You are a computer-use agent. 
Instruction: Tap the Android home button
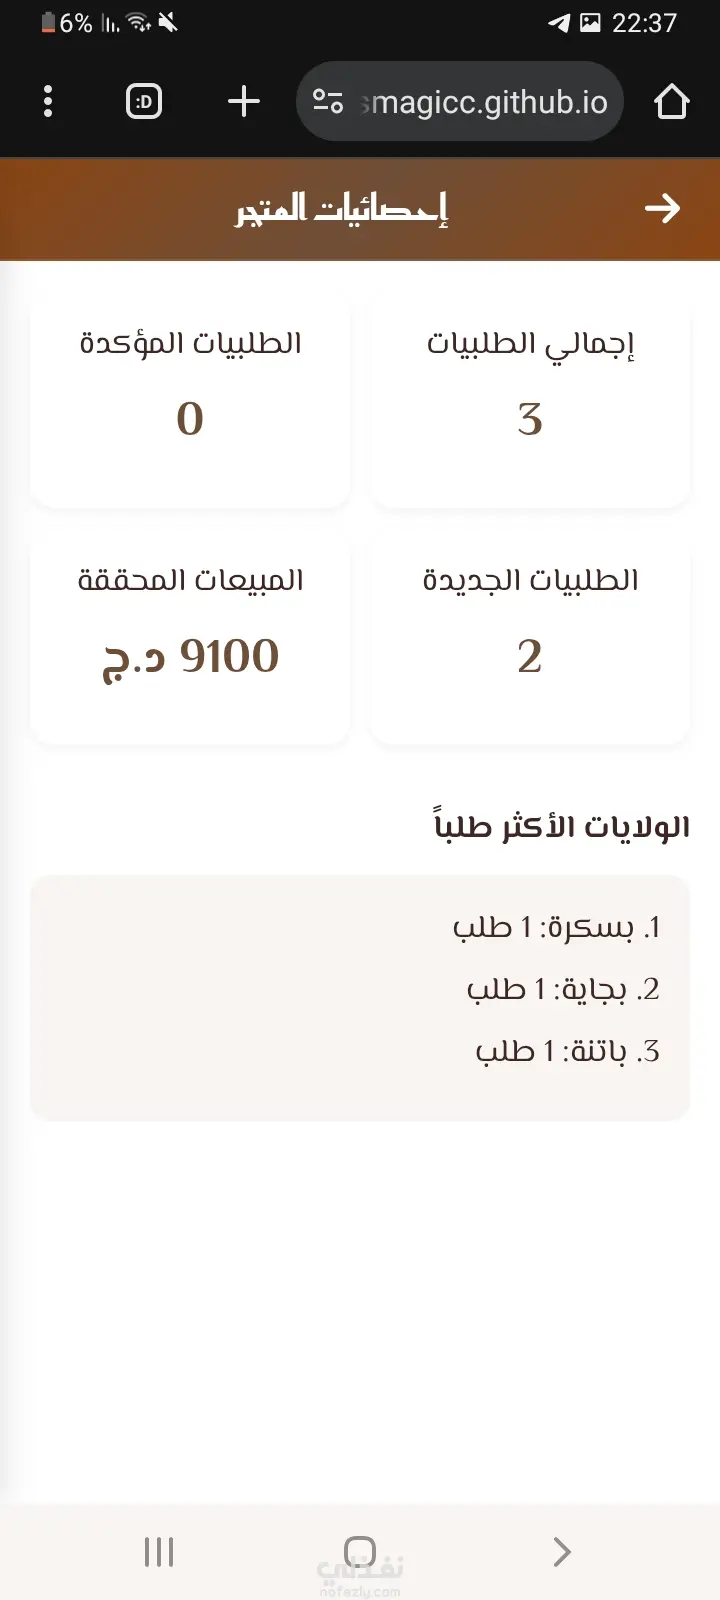coord(360,1552)
